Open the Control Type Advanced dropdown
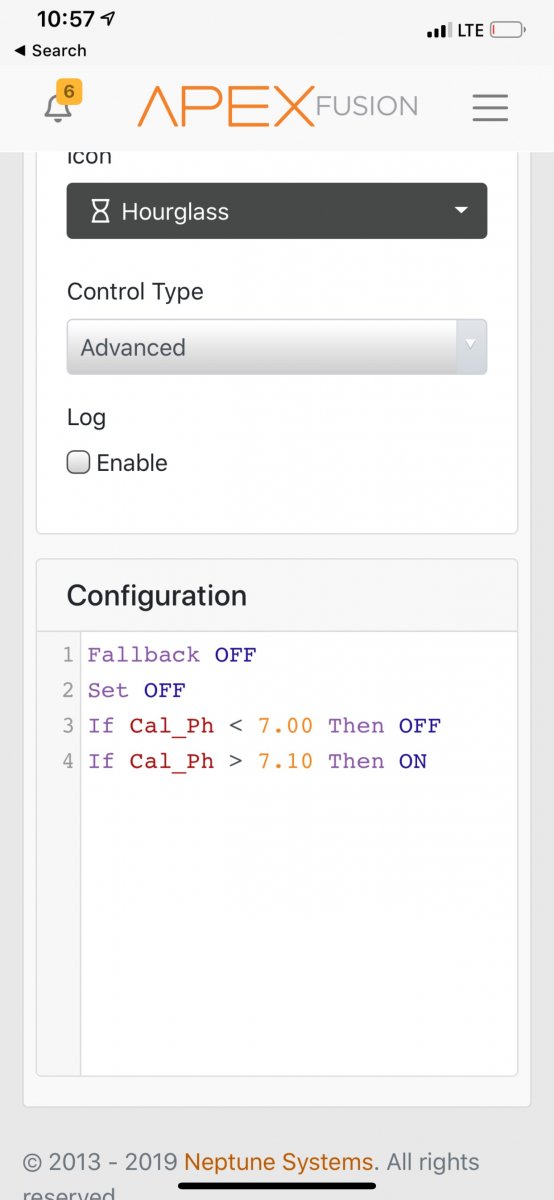The width and height of the screenshot is (554, 1200). tap(277, 347)
